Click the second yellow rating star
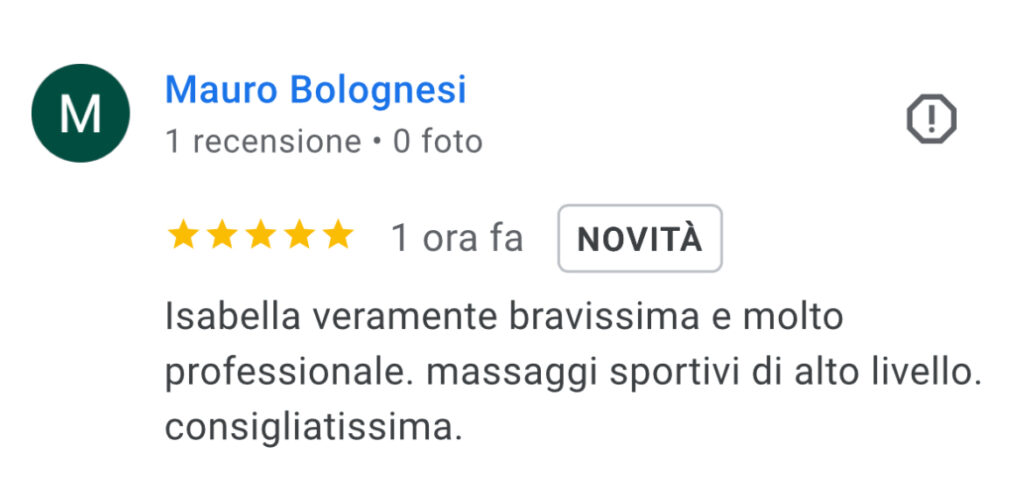Screen dimensions: 1024x496 click(x=222, y=234)
